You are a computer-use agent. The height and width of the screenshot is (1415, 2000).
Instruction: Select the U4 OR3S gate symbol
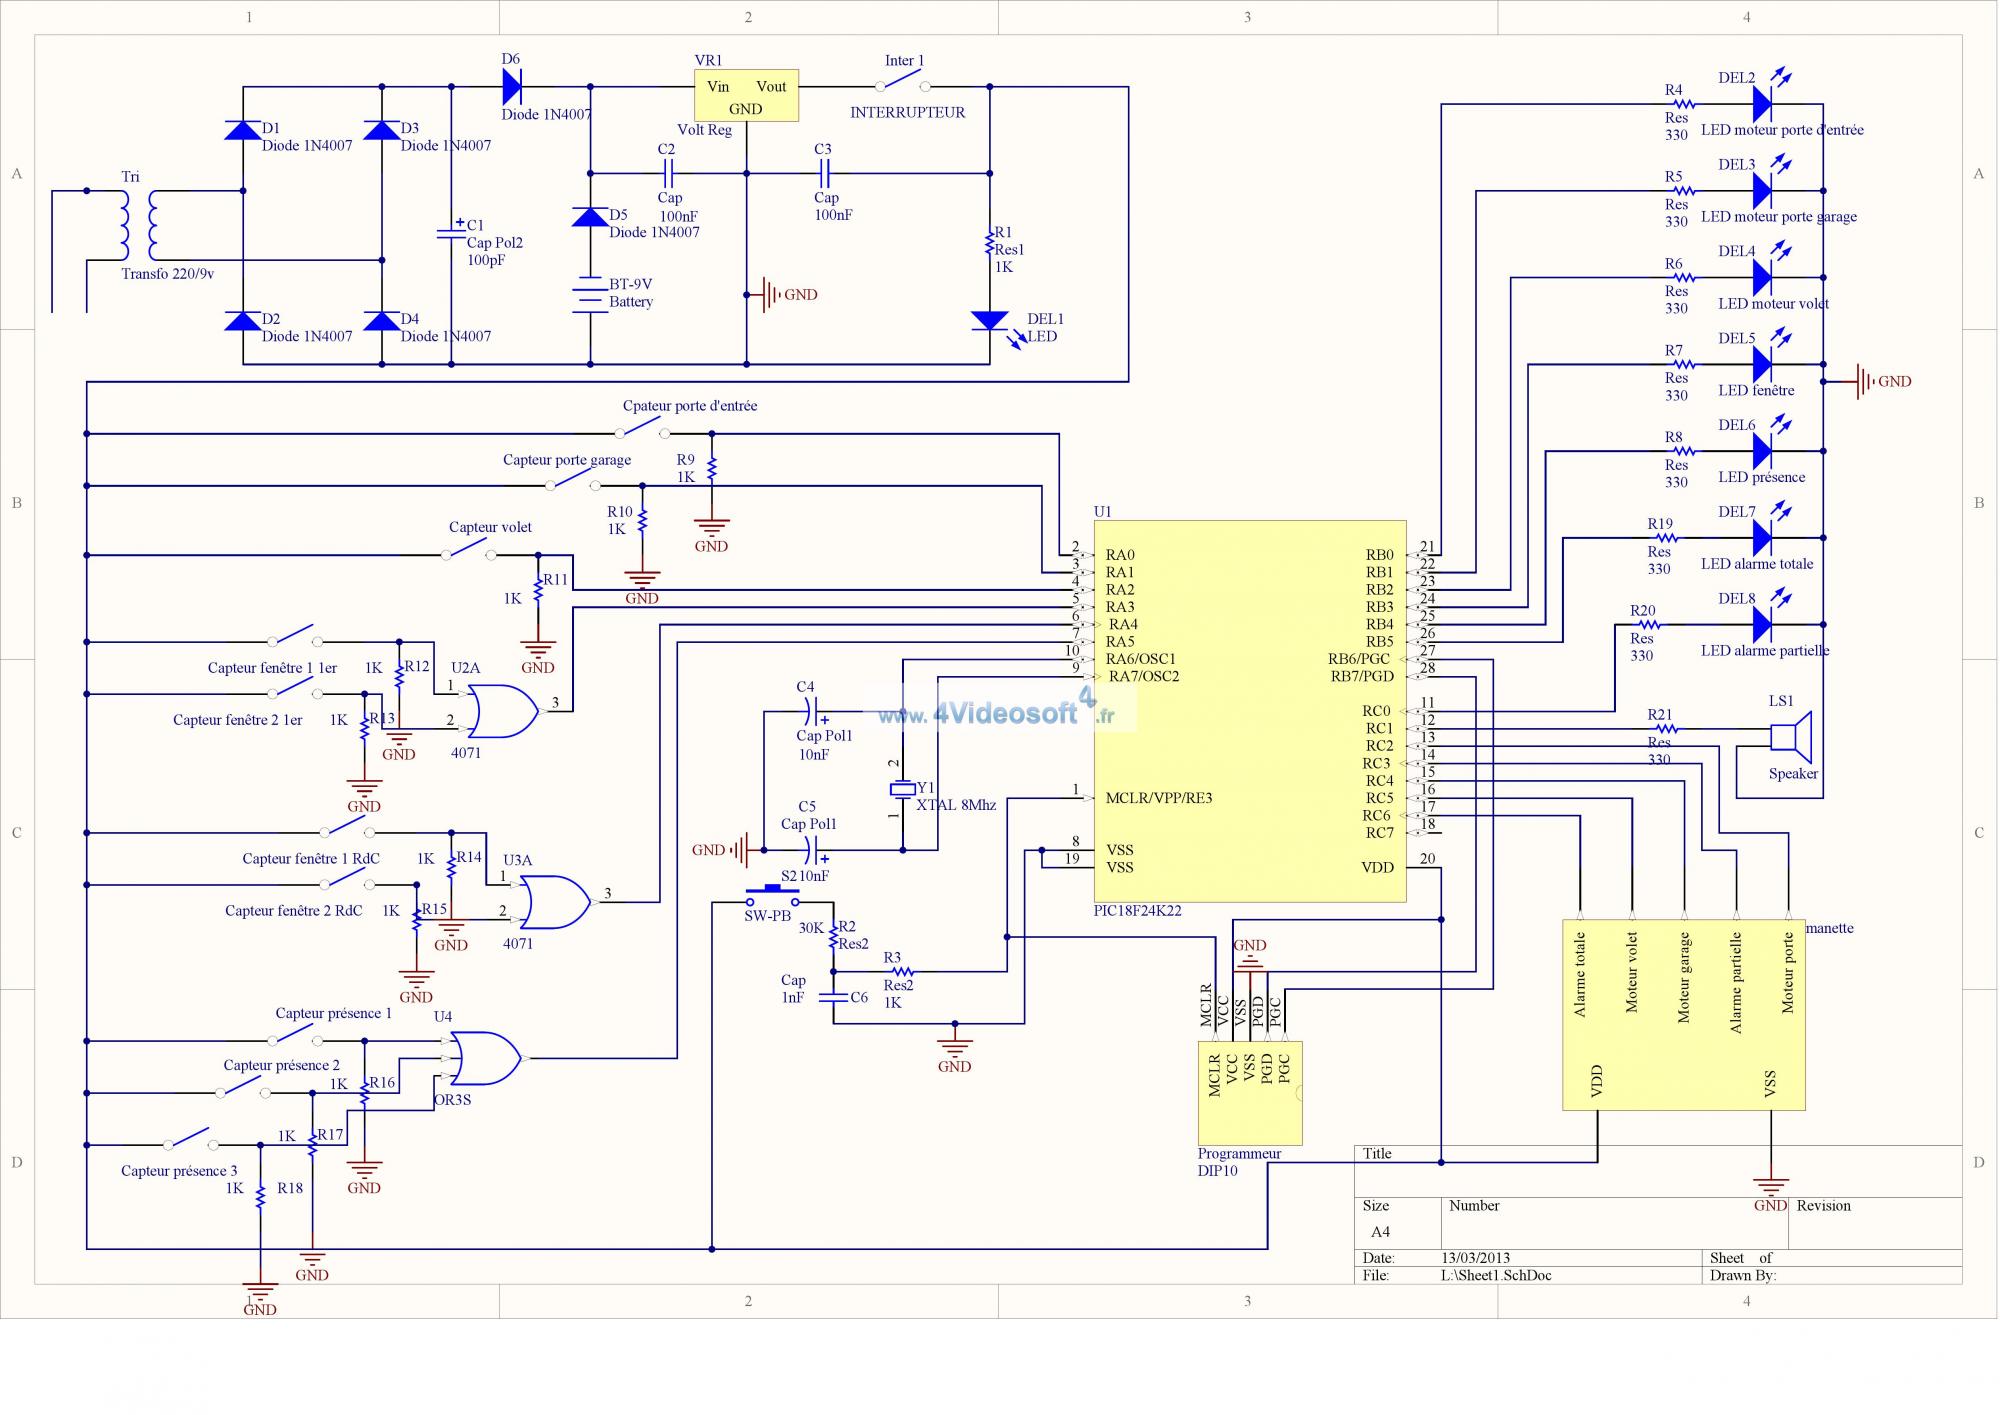tap(484, 1058)
